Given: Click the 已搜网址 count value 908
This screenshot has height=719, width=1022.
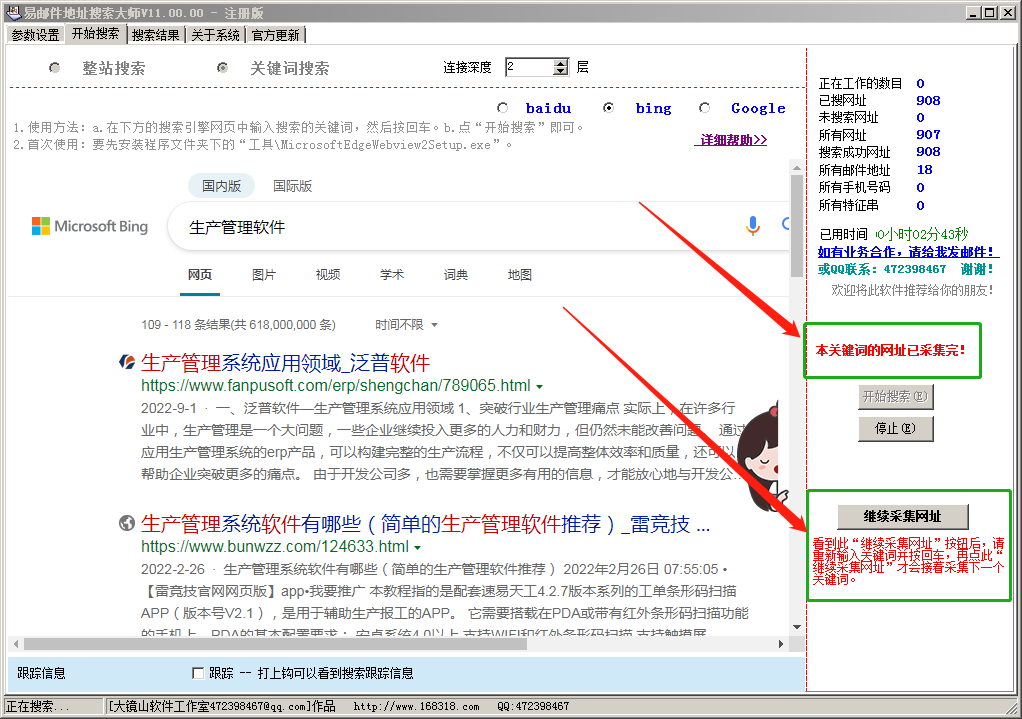Looking at the screenshot, I should 928,100.
